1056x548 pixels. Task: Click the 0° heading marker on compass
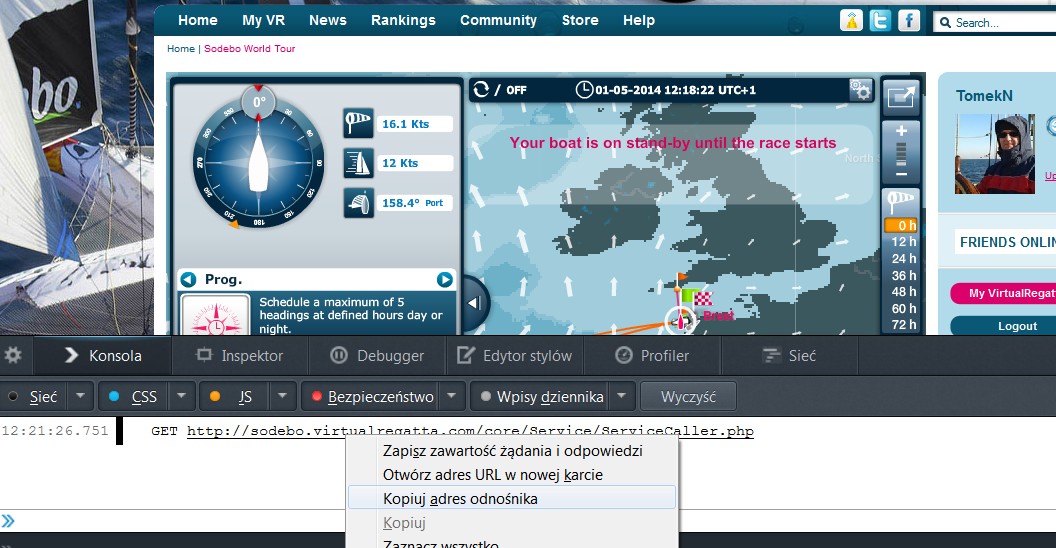coord(259,102)
